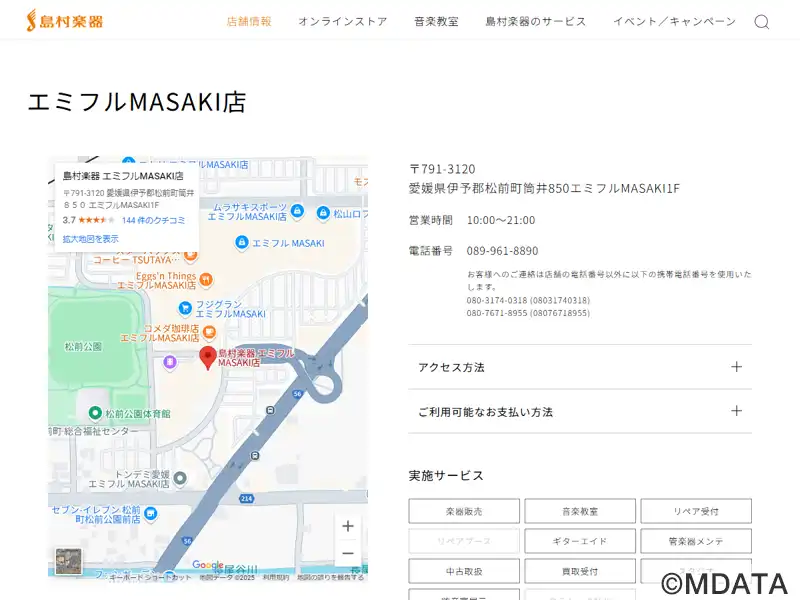Viewport: 800px width, 600px height.
Task: Click the リペア受付 service button
Action: point(696,511)
